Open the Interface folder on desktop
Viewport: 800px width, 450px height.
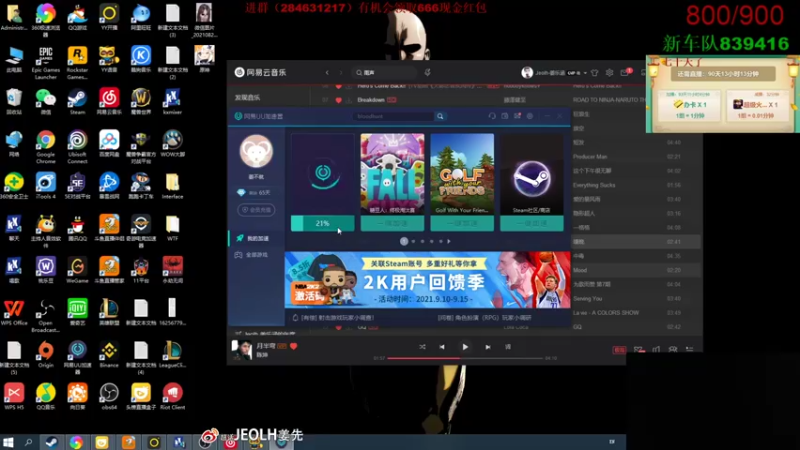coord(172,186)
